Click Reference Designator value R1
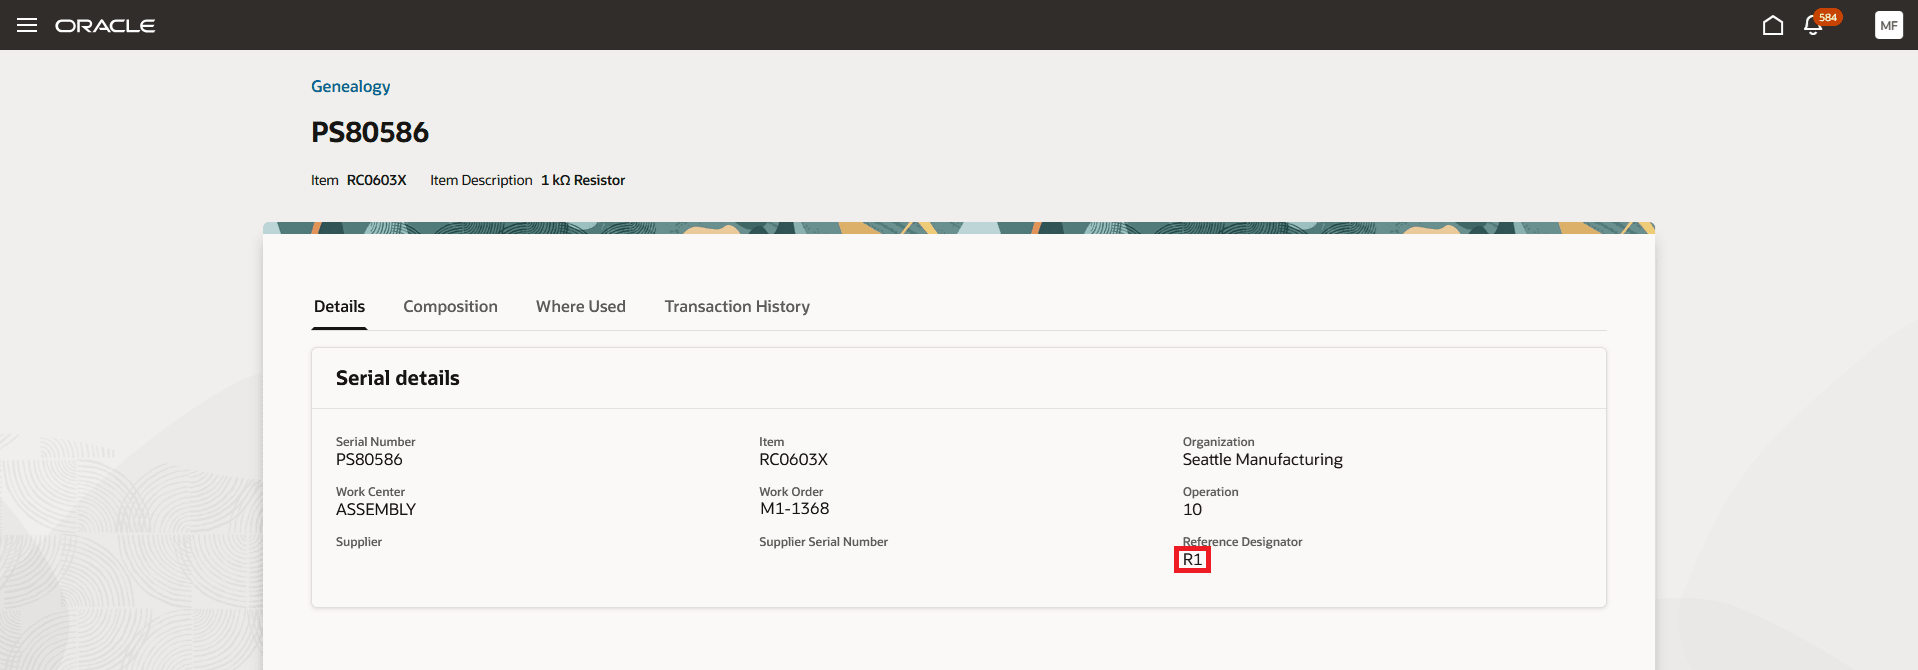The image size is (1918, 670). click(x=1192, y=560)
